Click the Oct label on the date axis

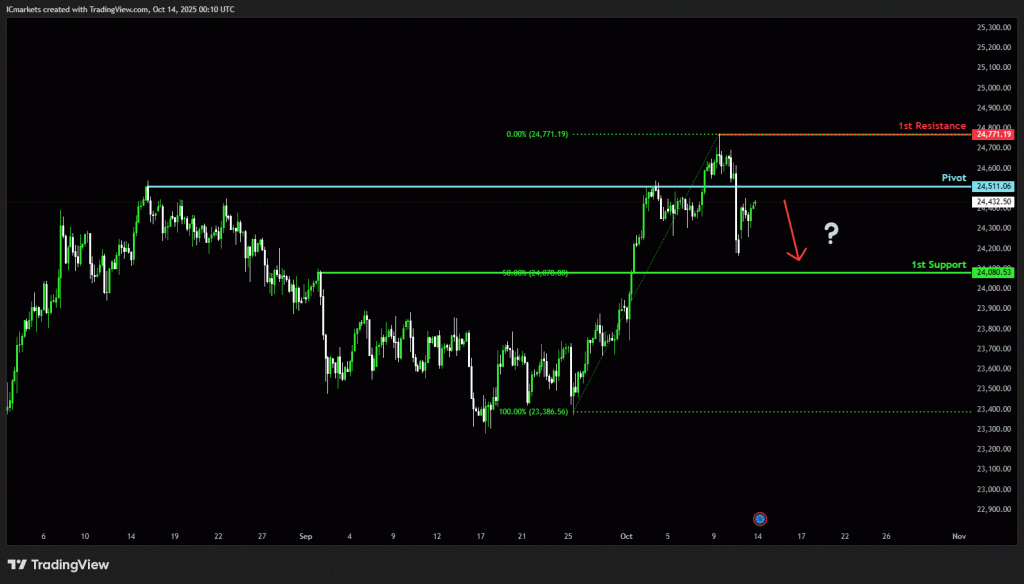point(627,536)
